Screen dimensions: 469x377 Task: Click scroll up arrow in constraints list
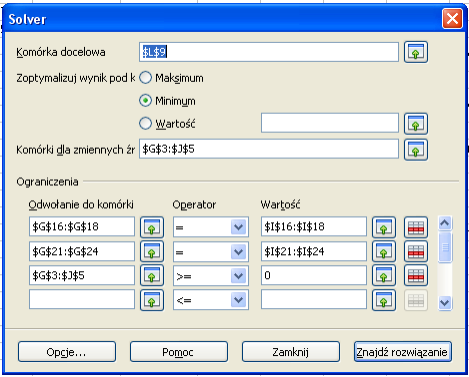(x=445, y=223)
